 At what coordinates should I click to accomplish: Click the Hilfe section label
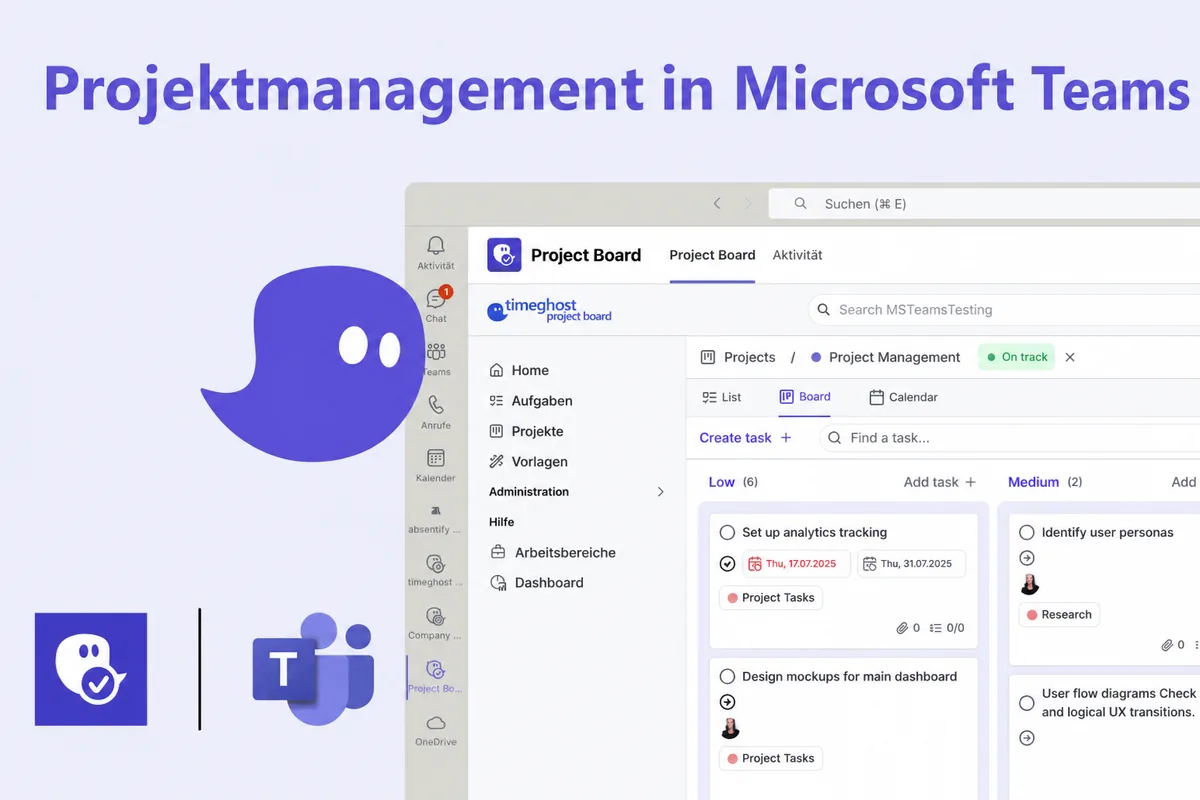pyautogui.click(x=502, y=522)
